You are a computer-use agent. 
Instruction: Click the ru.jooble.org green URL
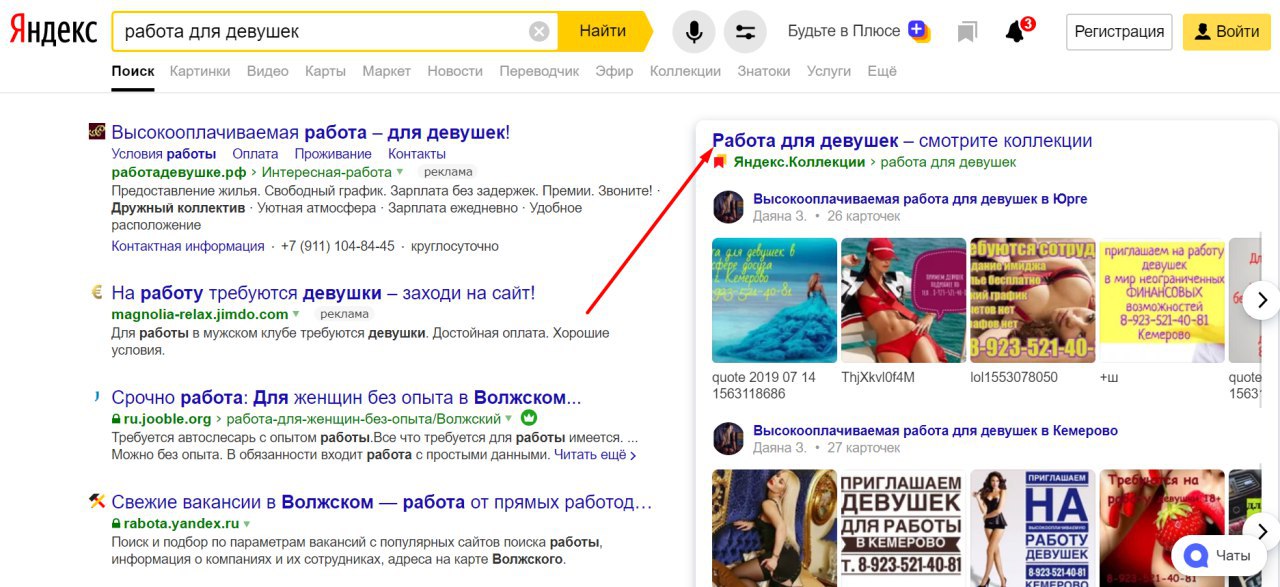pyautogui.click(x=167, y=419)
